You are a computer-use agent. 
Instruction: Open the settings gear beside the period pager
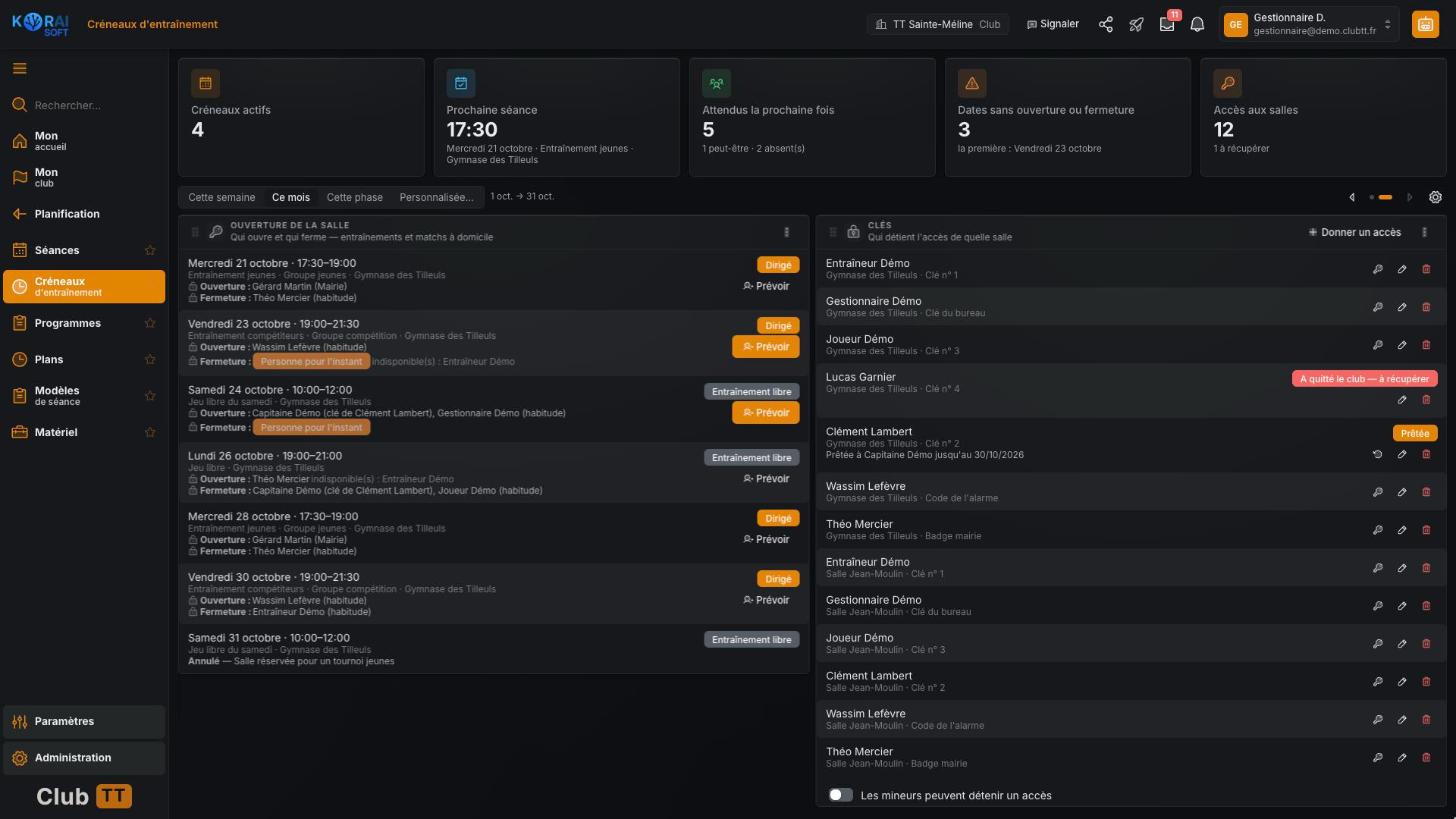tap(1435, 197)
